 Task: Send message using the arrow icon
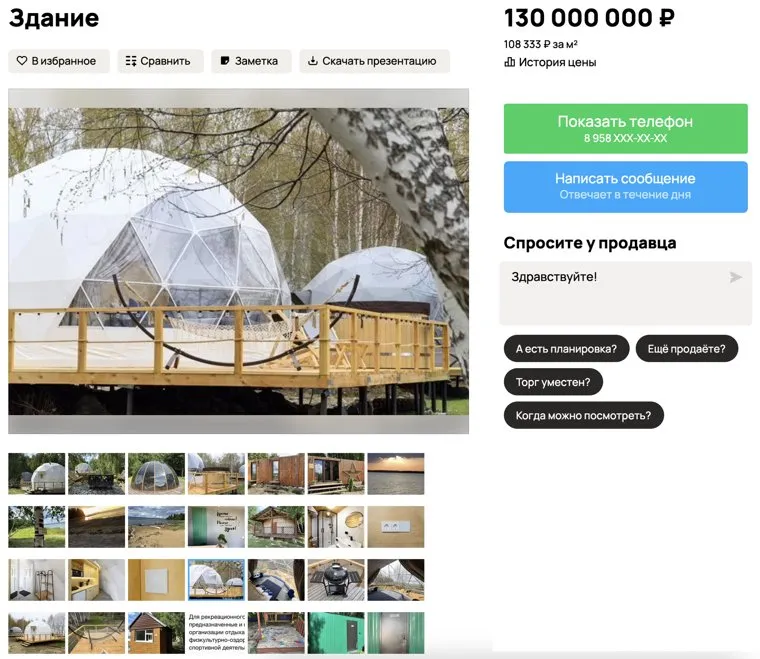[736, 277]
